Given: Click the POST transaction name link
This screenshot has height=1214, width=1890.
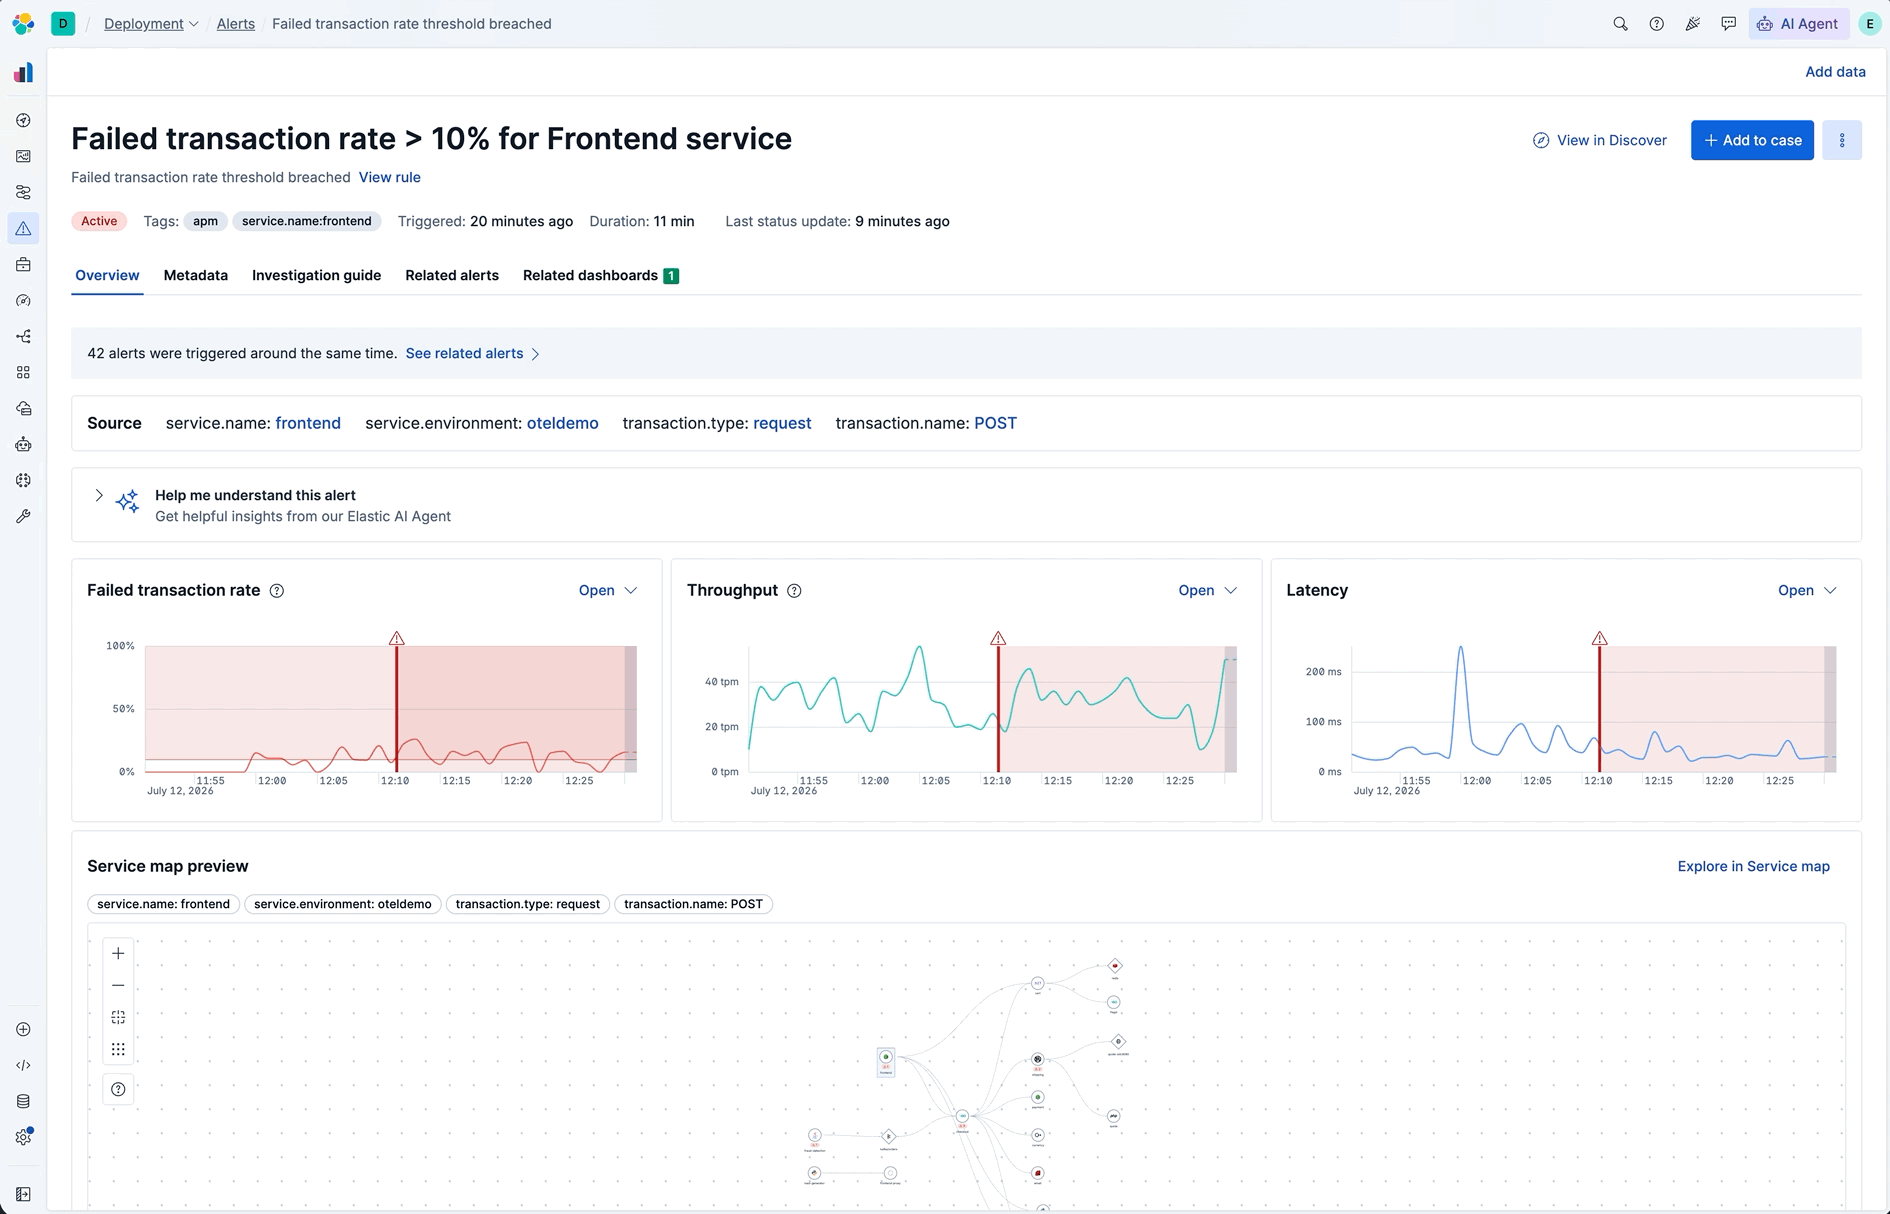Looking at the screenshot, I should pos(995,423).
